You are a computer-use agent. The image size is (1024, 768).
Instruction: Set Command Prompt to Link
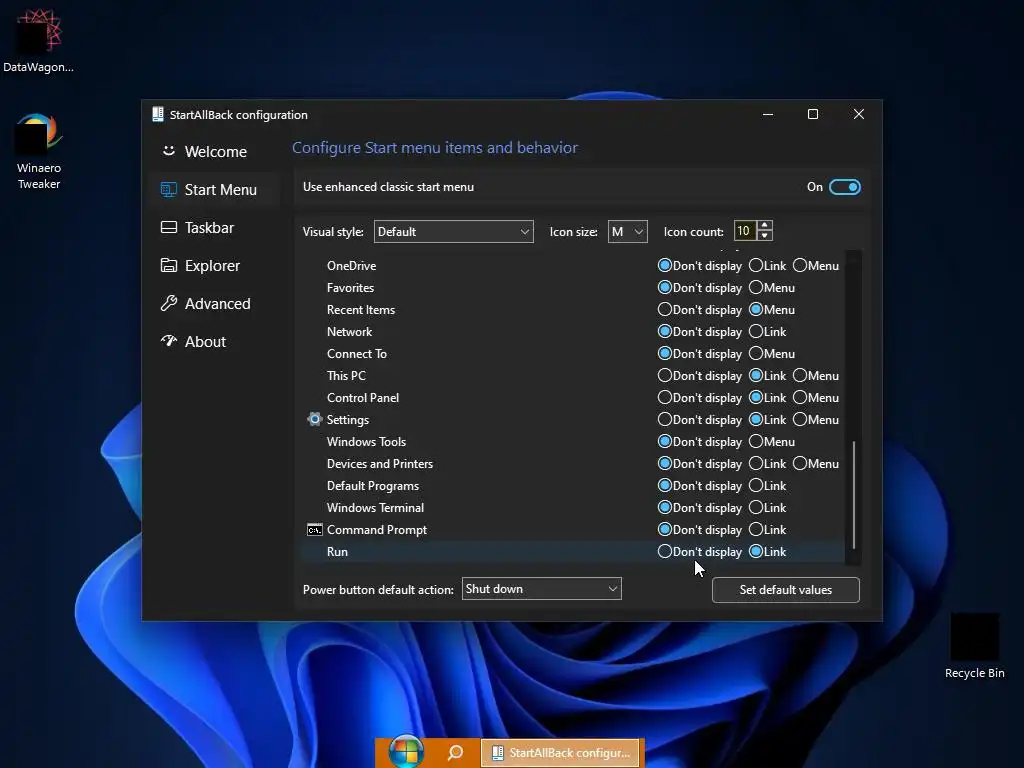(x=768, y=530)
